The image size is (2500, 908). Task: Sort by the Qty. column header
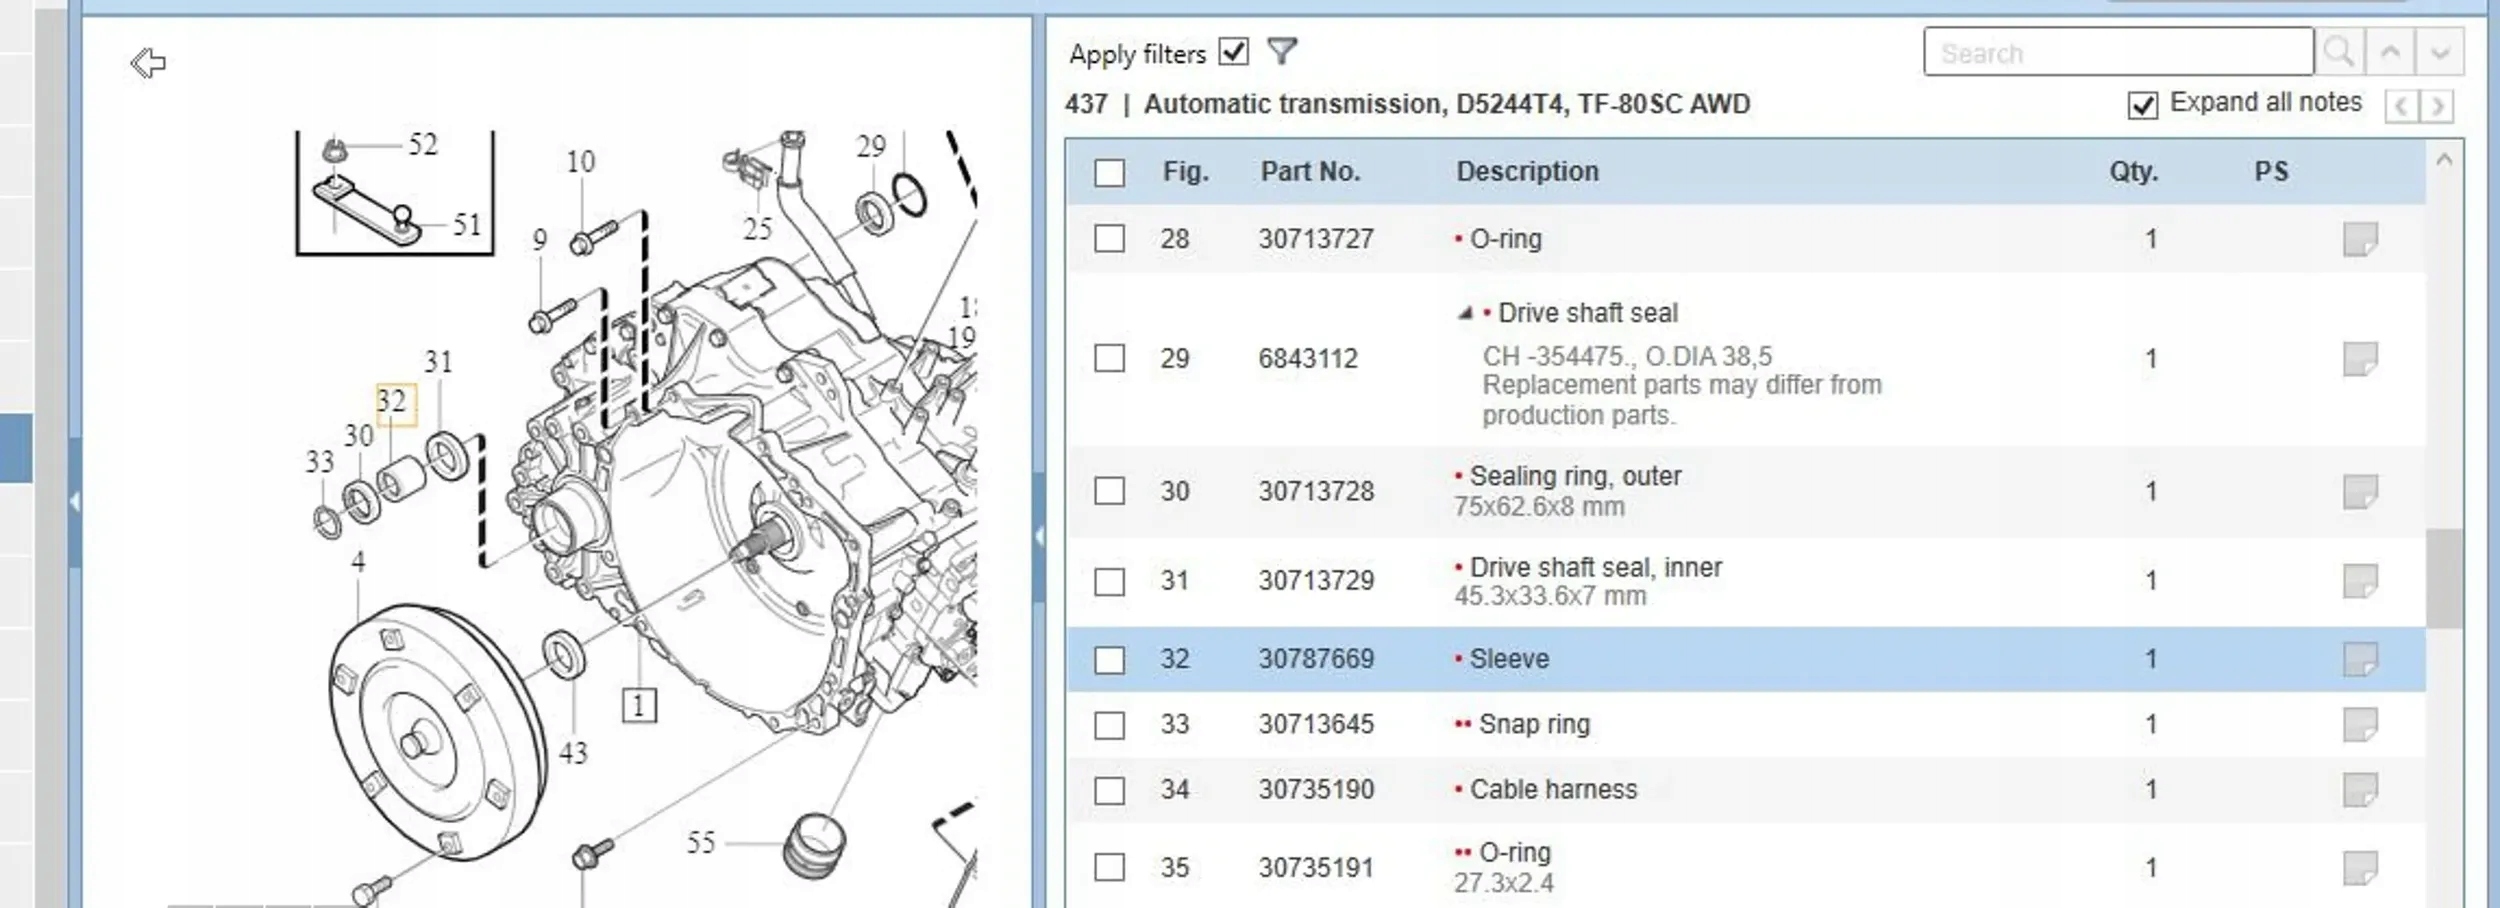coord(2134,172)
